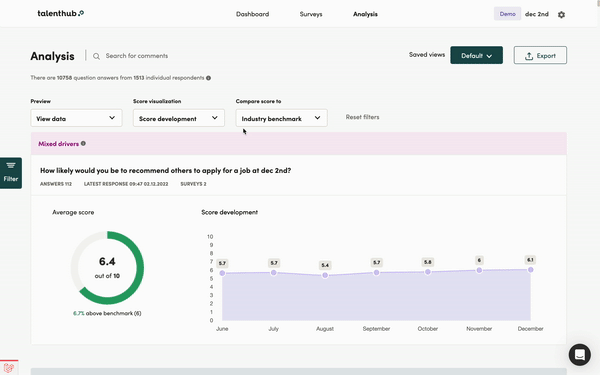Open the Default saved views dropdown
Viewport: 600px width, 375px height.
(x=476, y=55)
